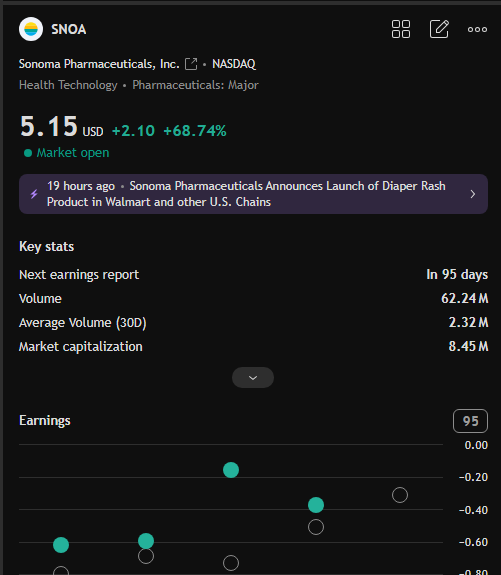Viewport: 501px width, 575px height.
Task: Click the hollow estimate dot for the upcoming quarter
Action: 400,495
